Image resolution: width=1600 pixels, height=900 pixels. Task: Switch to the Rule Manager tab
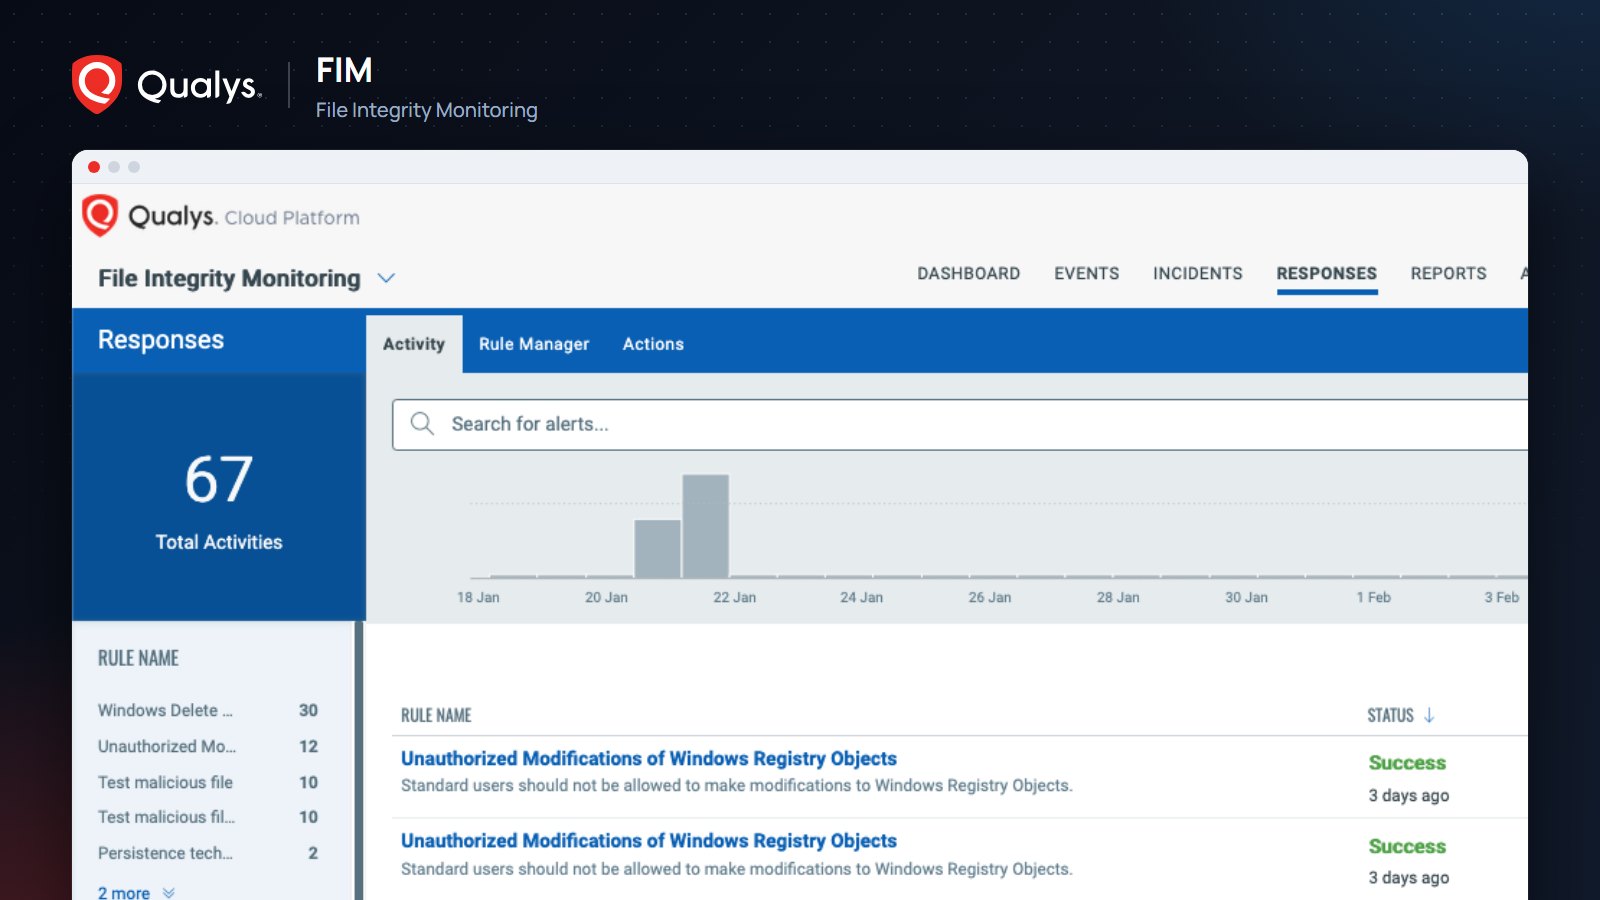[534, 344]
